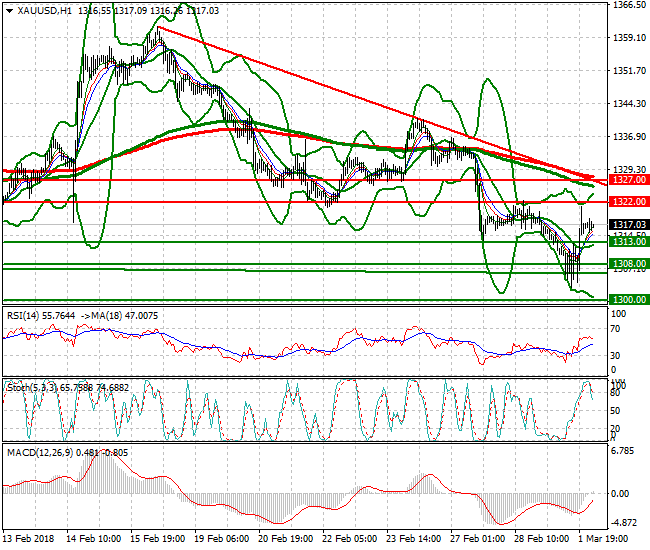Click the 1 Mar 19:00 time label

[x=603, y=539]
